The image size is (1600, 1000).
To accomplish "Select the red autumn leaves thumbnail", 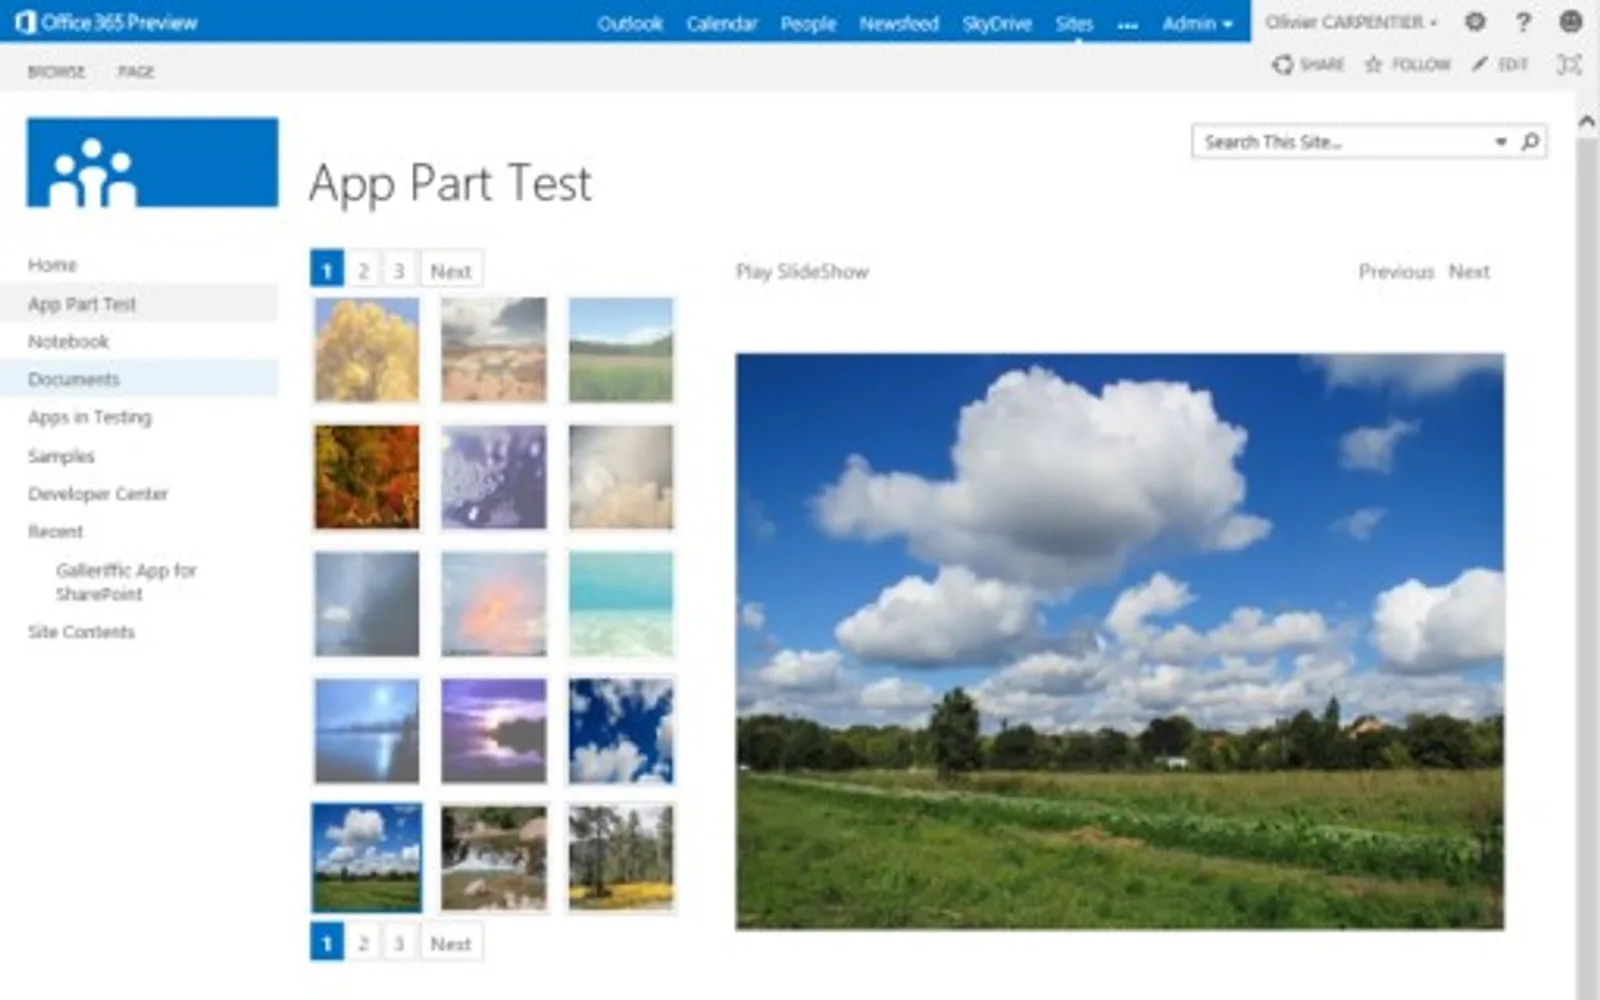I will [x=367, y=477].
